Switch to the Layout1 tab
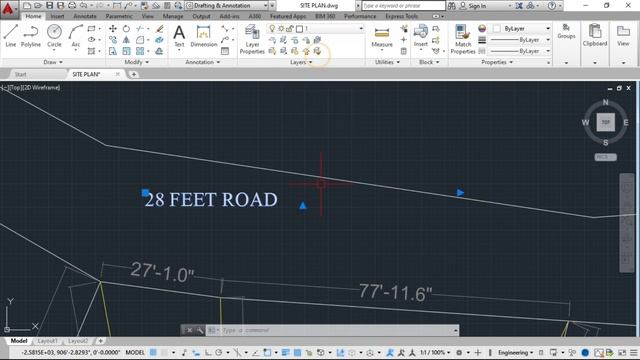 47,341
